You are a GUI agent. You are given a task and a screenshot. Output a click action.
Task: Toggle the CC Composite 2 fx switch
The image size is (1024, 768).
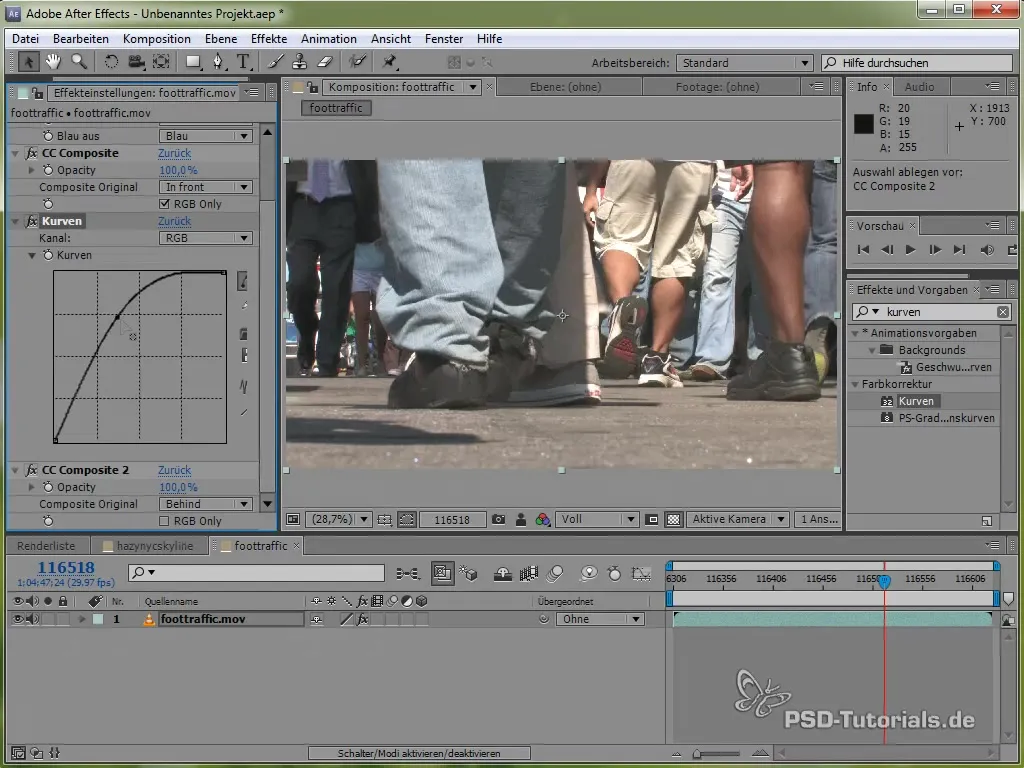tap(31, 470)
